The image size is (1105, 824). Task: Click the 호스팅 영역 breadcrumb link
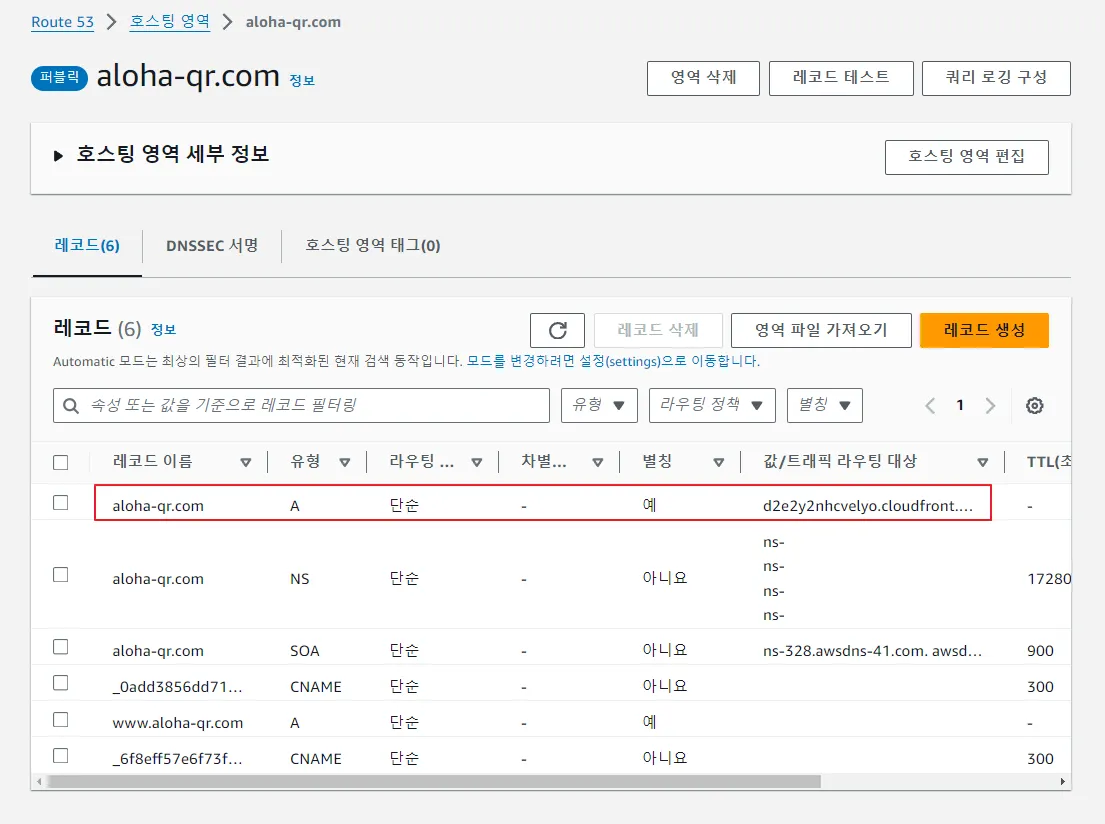[x=170, y=22]
